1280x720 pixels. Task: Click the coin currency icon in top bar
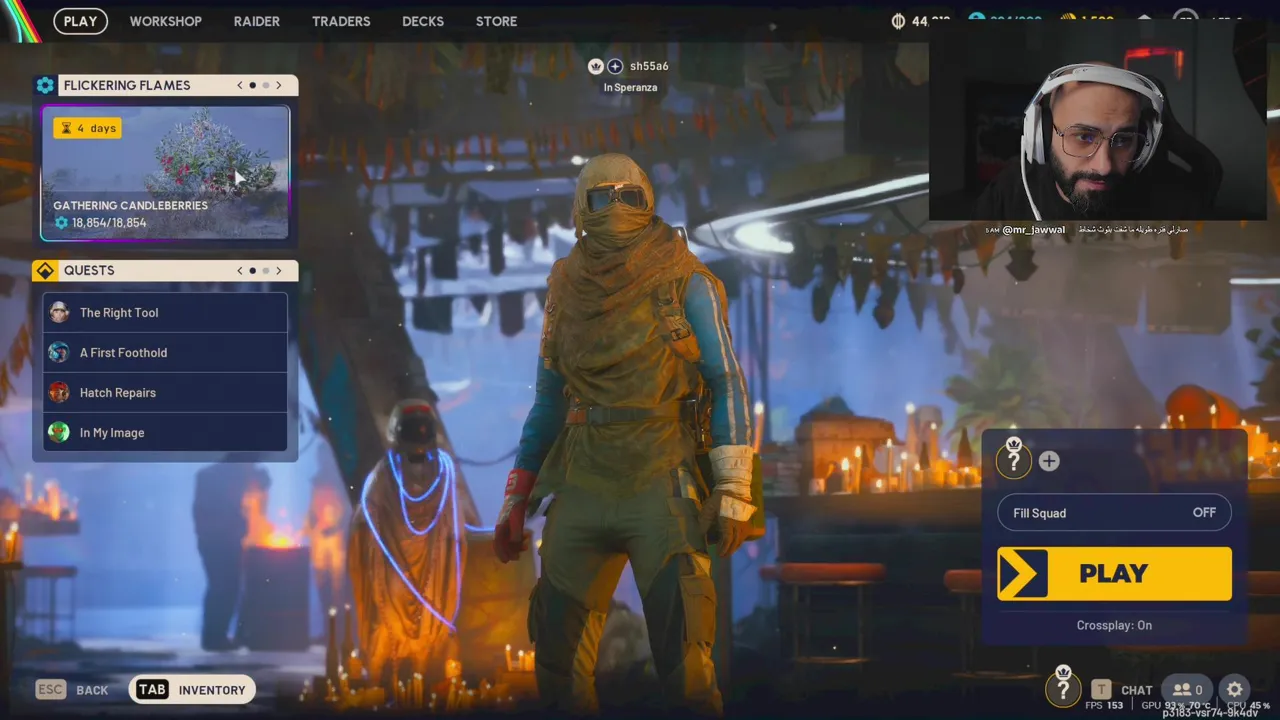click(898, 21)
